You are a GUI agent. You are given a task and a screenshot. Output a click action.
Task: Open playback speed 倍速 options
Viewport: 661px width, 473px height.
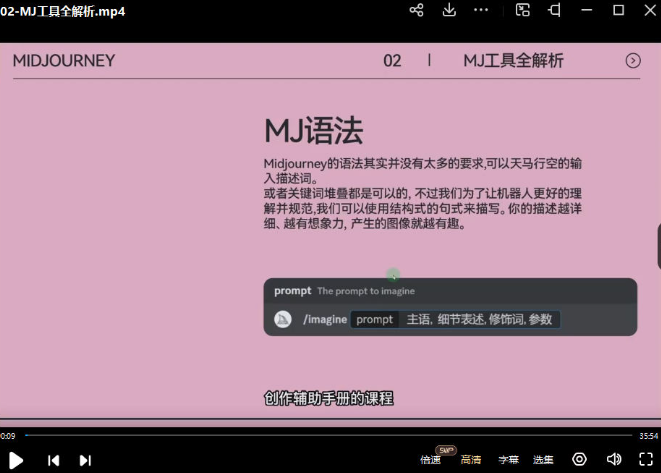click(x=430, y=460)
